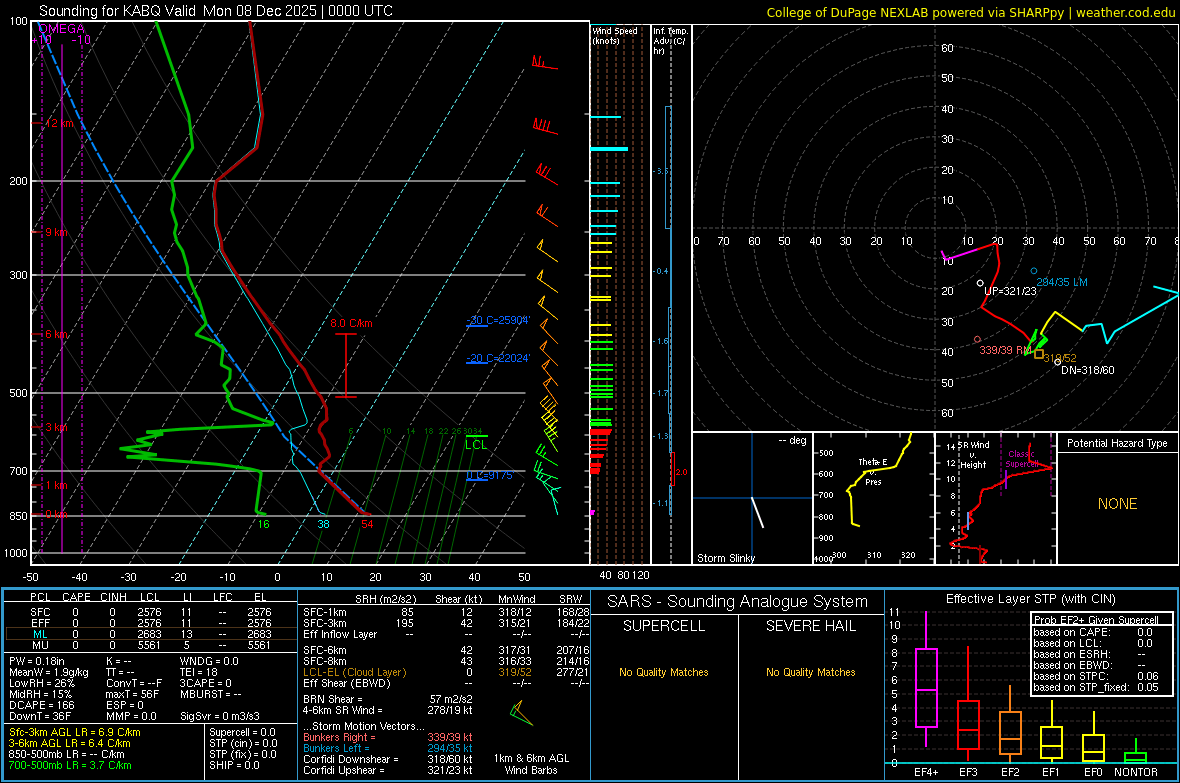Screen dimensions: 1180x783
Task: Click the 8.0 C/km lapse rate label
Action: (351, 323)
